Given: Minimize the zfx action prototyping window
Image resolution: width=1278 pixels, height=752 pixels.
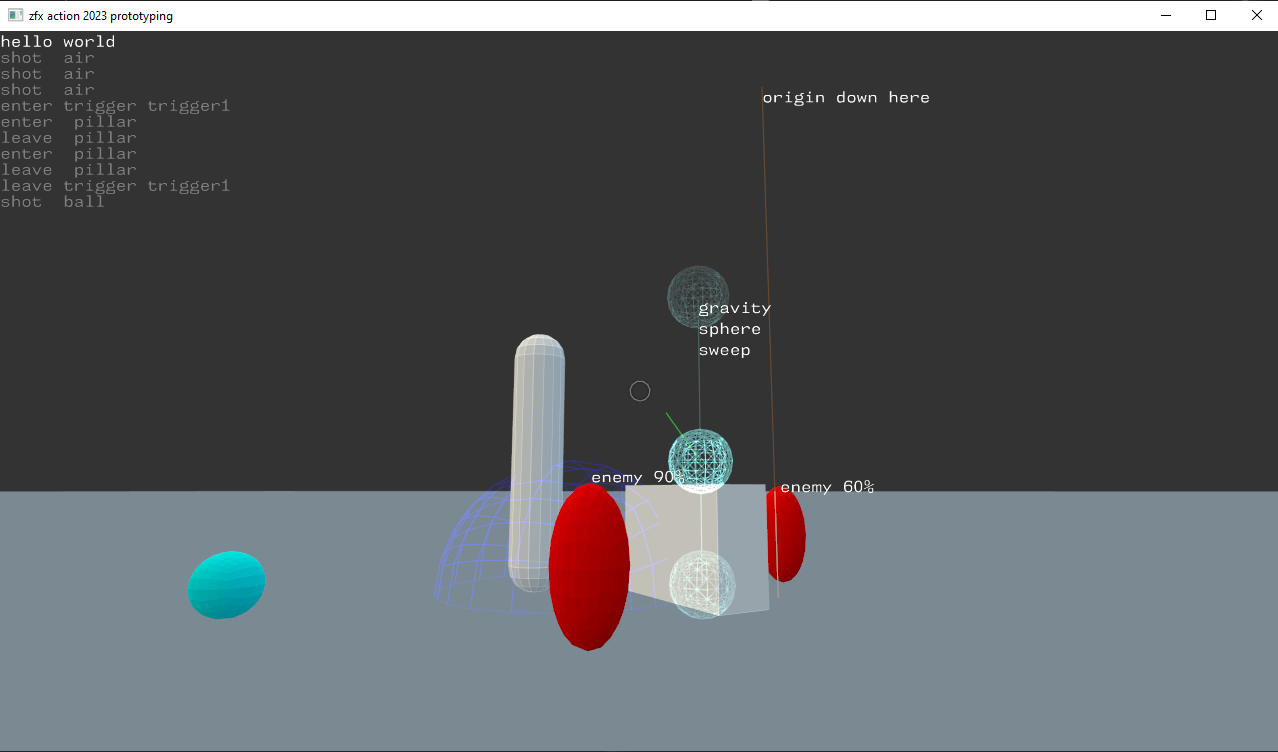Looking at the screenshot, I should click(x=1165, y=15).
